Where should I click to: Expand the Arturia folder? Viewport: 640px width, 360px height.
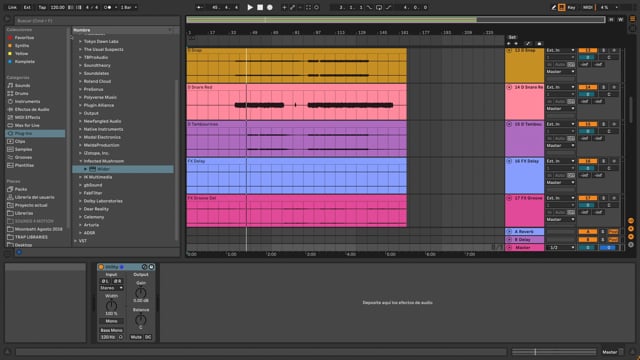click(80, 225)
